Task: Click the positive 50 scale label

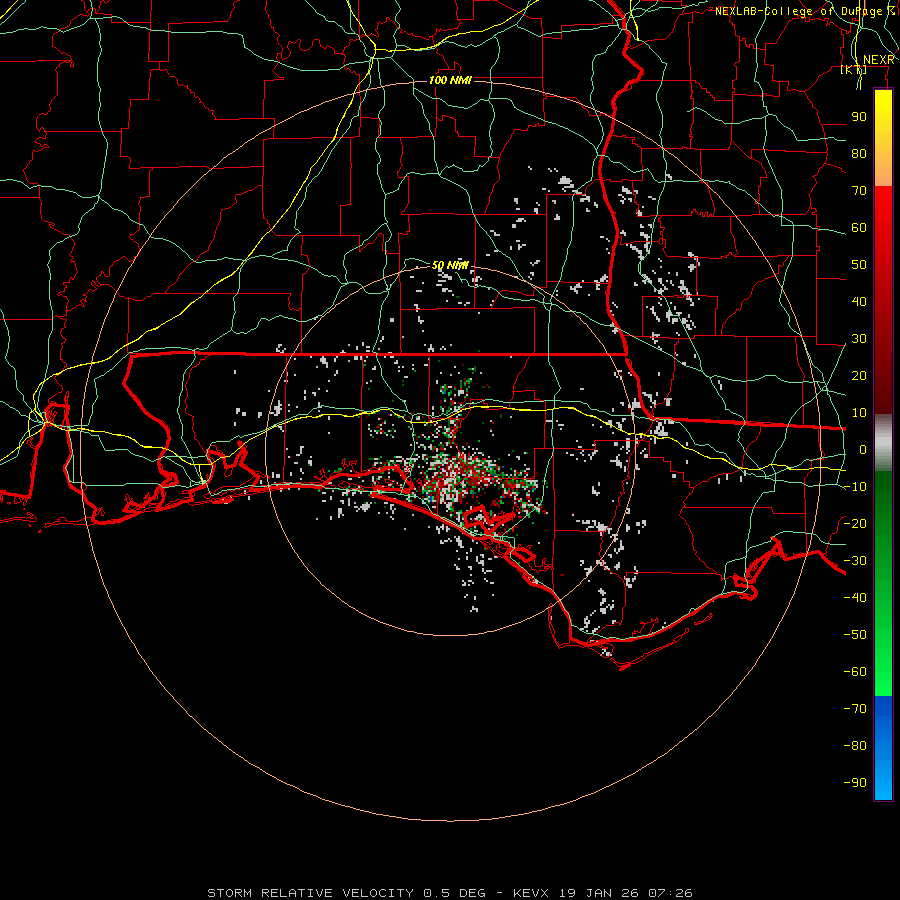Action: pos(859,265)
